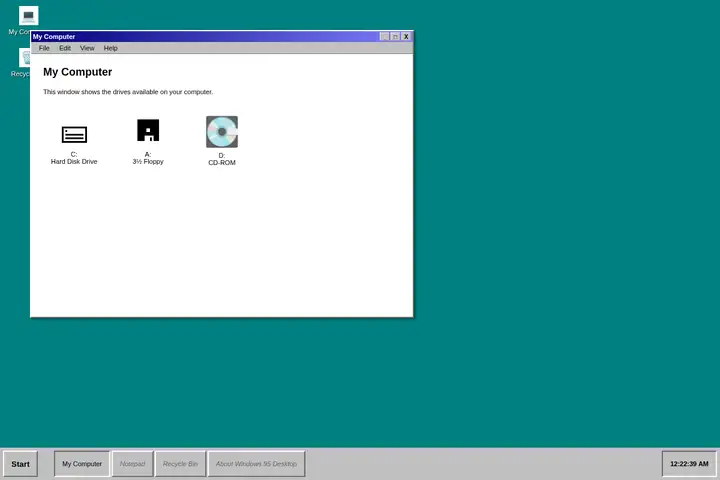
Task: Open the View menu
Action: click(x=87, y=48)
